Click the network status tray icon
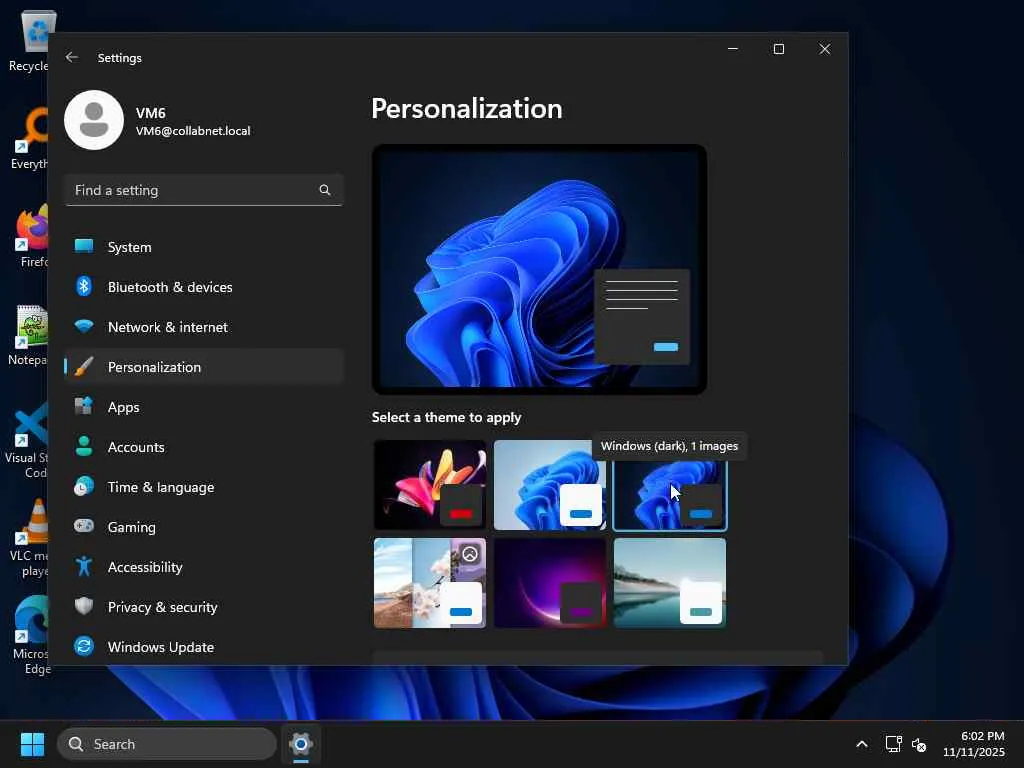 coord(893,744)
